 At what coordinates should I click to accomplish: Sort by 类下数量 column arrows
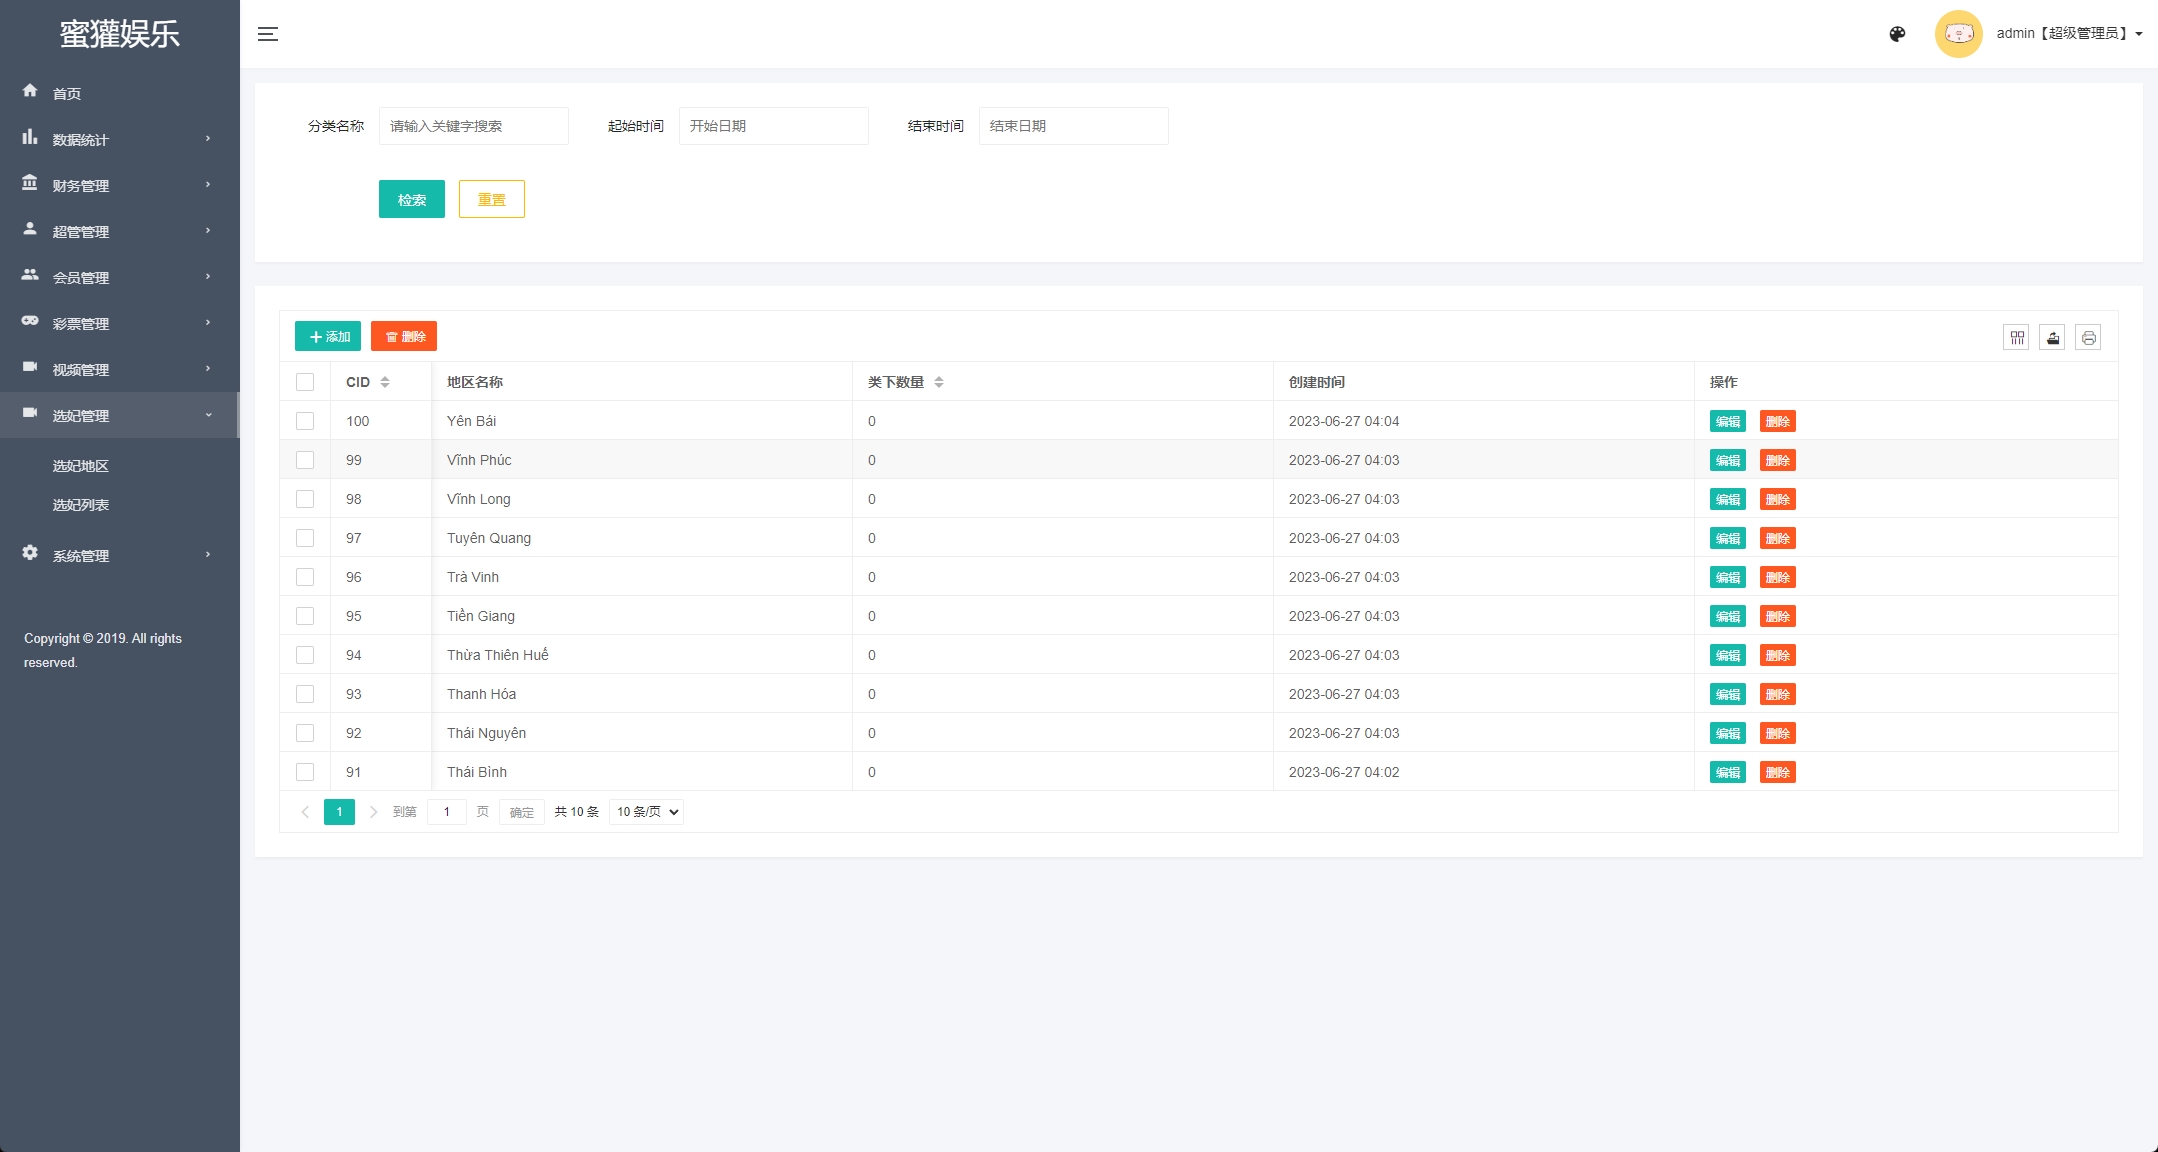coord(938,382)
